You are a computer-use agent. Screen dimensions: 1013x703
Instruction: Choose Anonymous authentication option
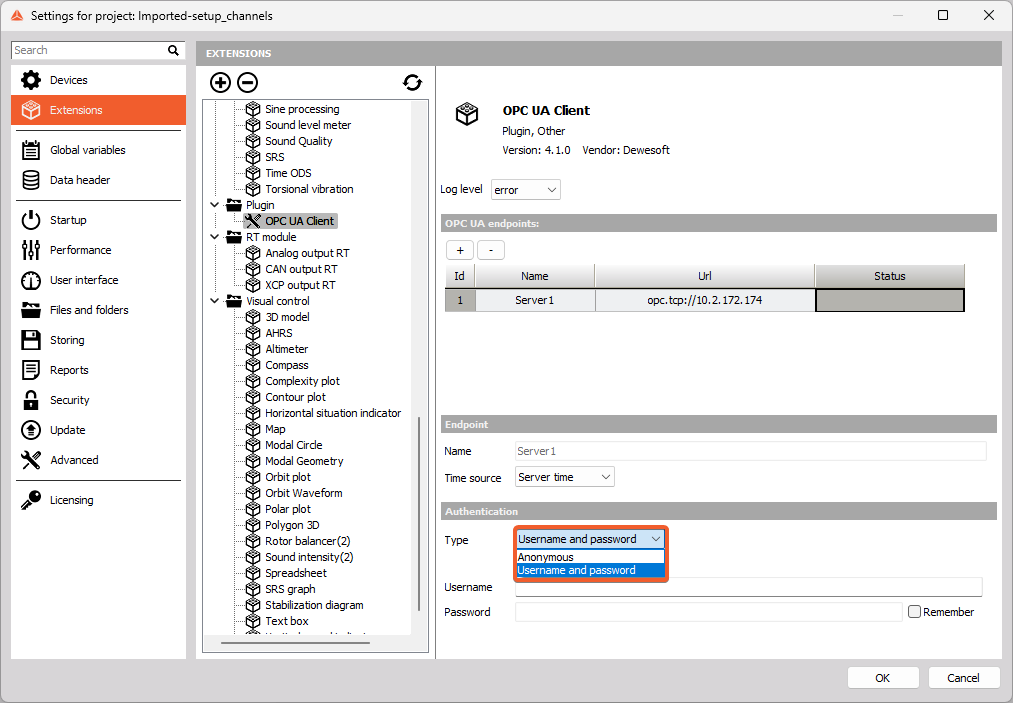point(590,557)
